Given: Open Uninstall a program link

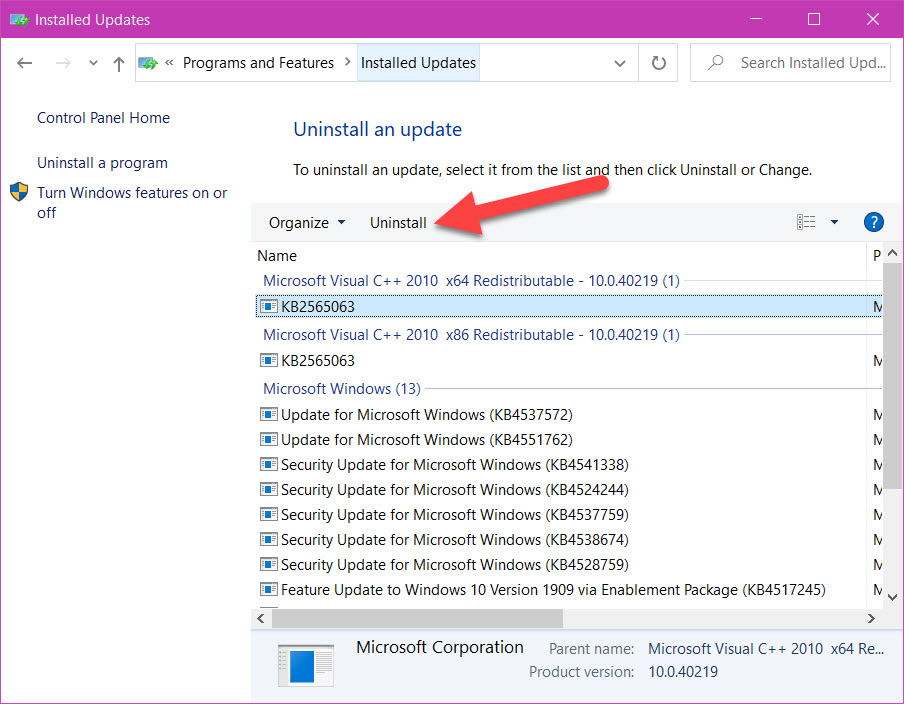Looking at the screenshot, I should click(x=103, y=163).
